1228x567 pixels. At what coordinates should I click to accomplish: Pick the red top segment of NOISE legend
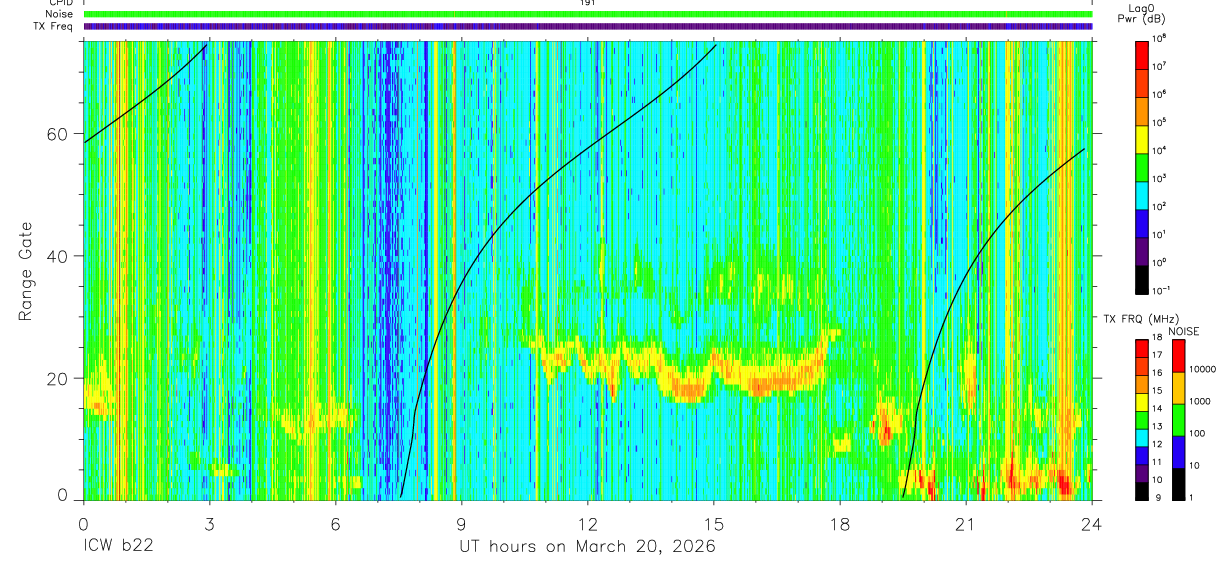(x=1179, y=356)
